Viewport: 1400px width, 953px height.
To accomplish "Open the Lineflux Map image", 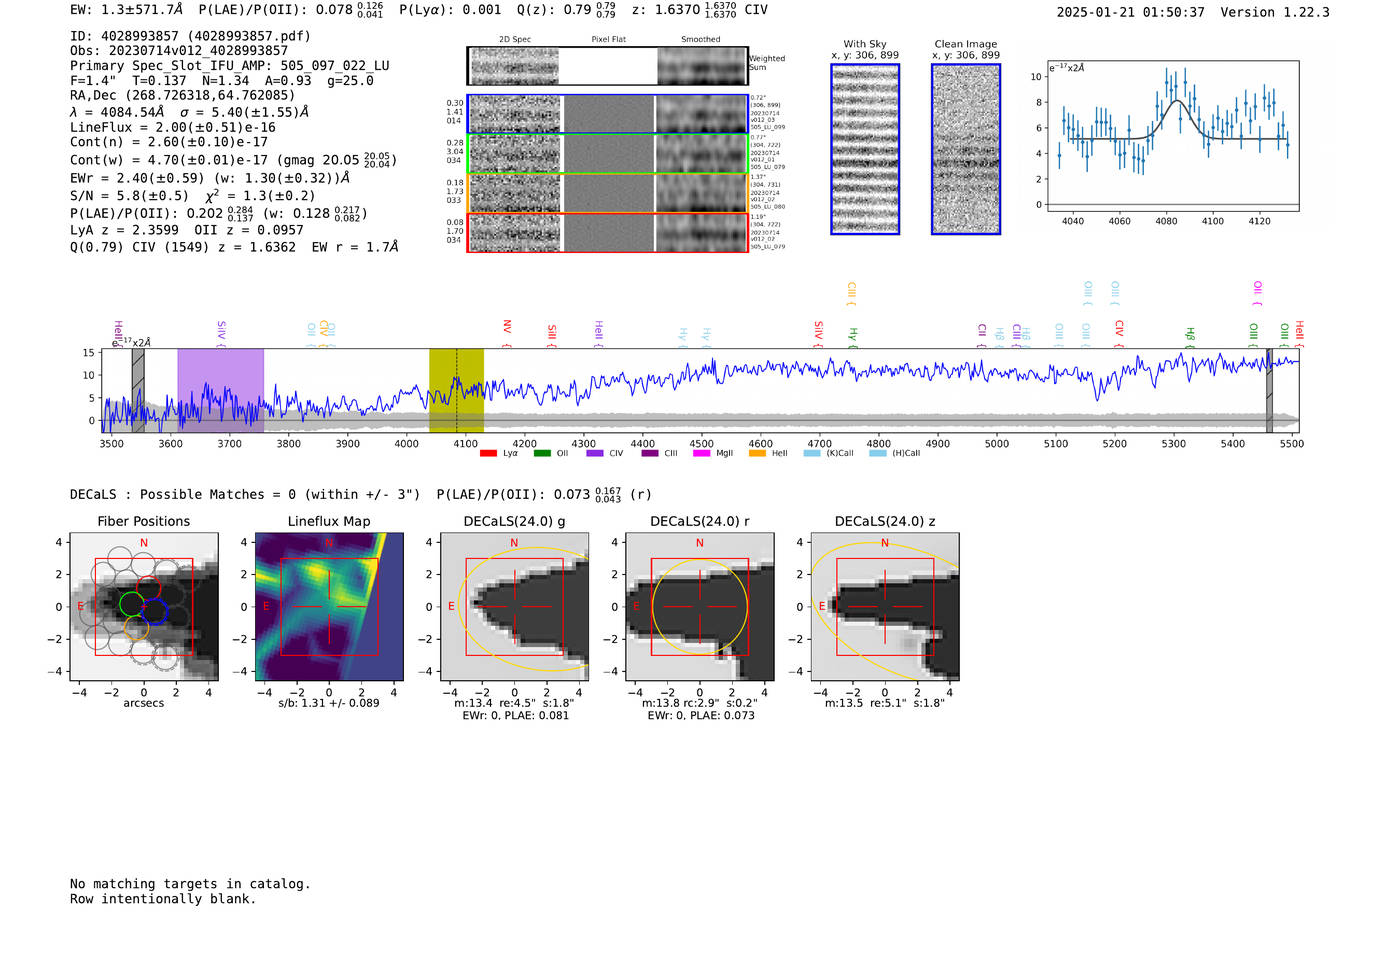I will 329,606.
